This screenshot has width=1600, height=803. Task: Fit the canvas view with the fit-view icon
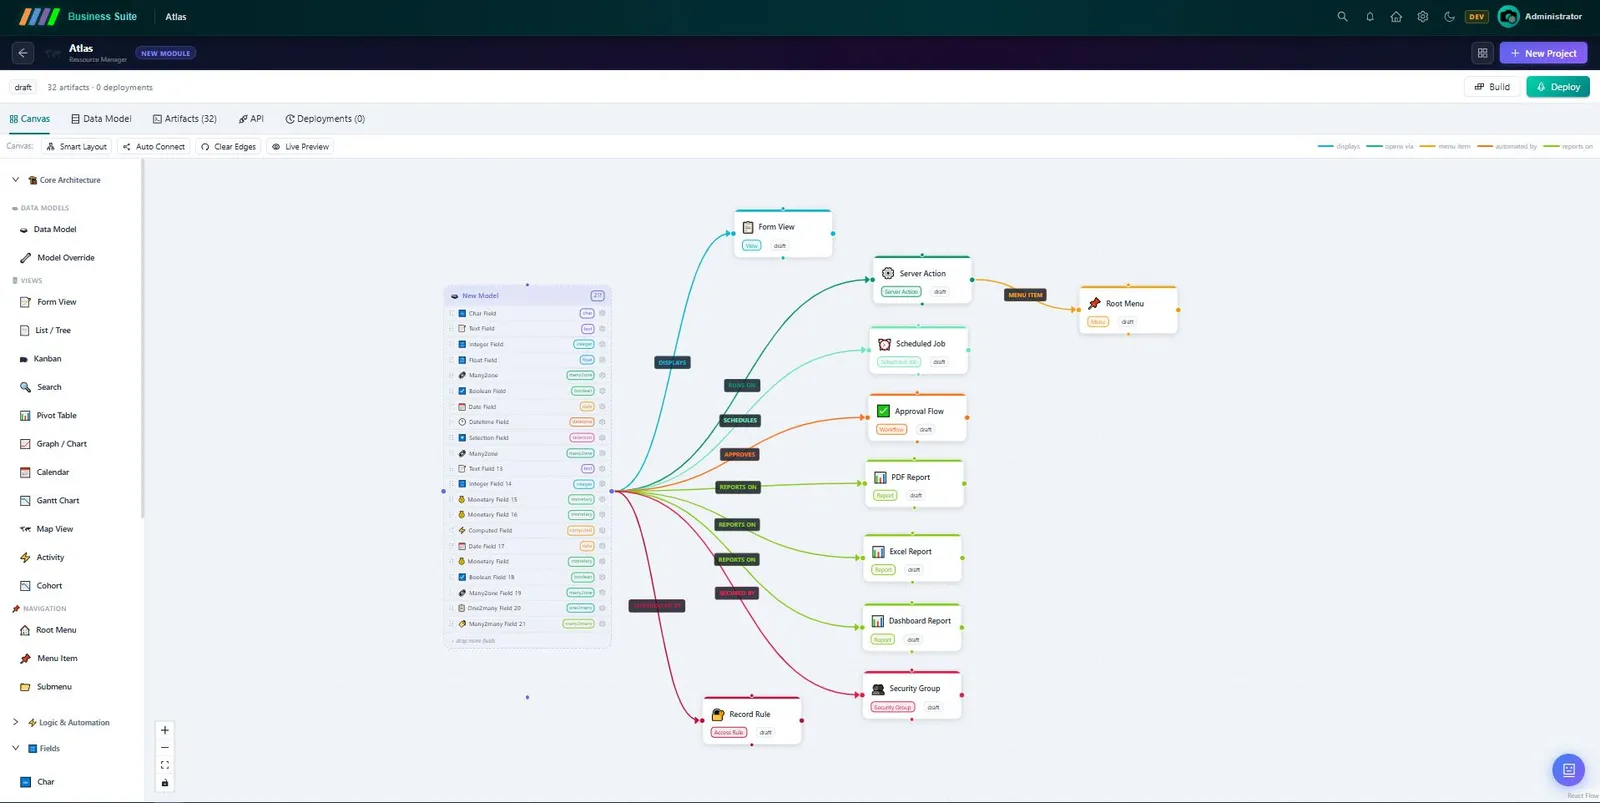tap(165, 765)
